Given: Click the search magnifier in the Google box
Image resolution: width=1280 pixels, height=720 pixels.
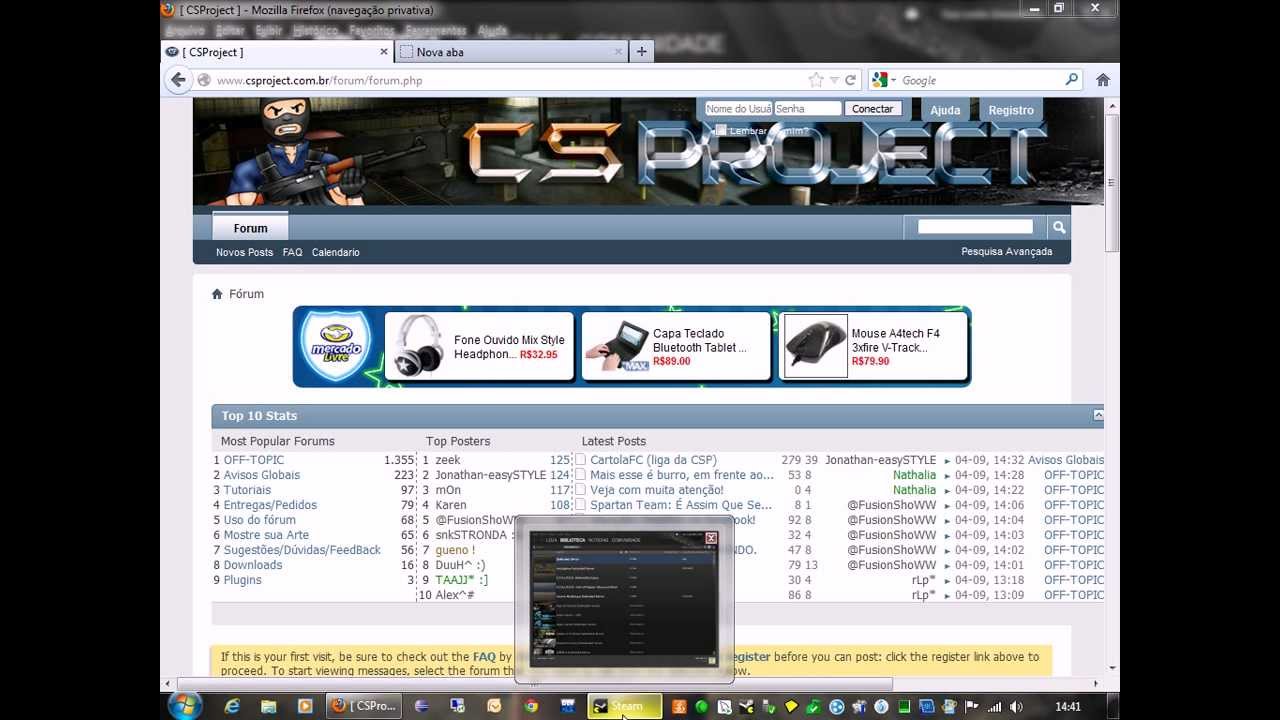Looking at the screenshot, I should [x=1071, y=80].
